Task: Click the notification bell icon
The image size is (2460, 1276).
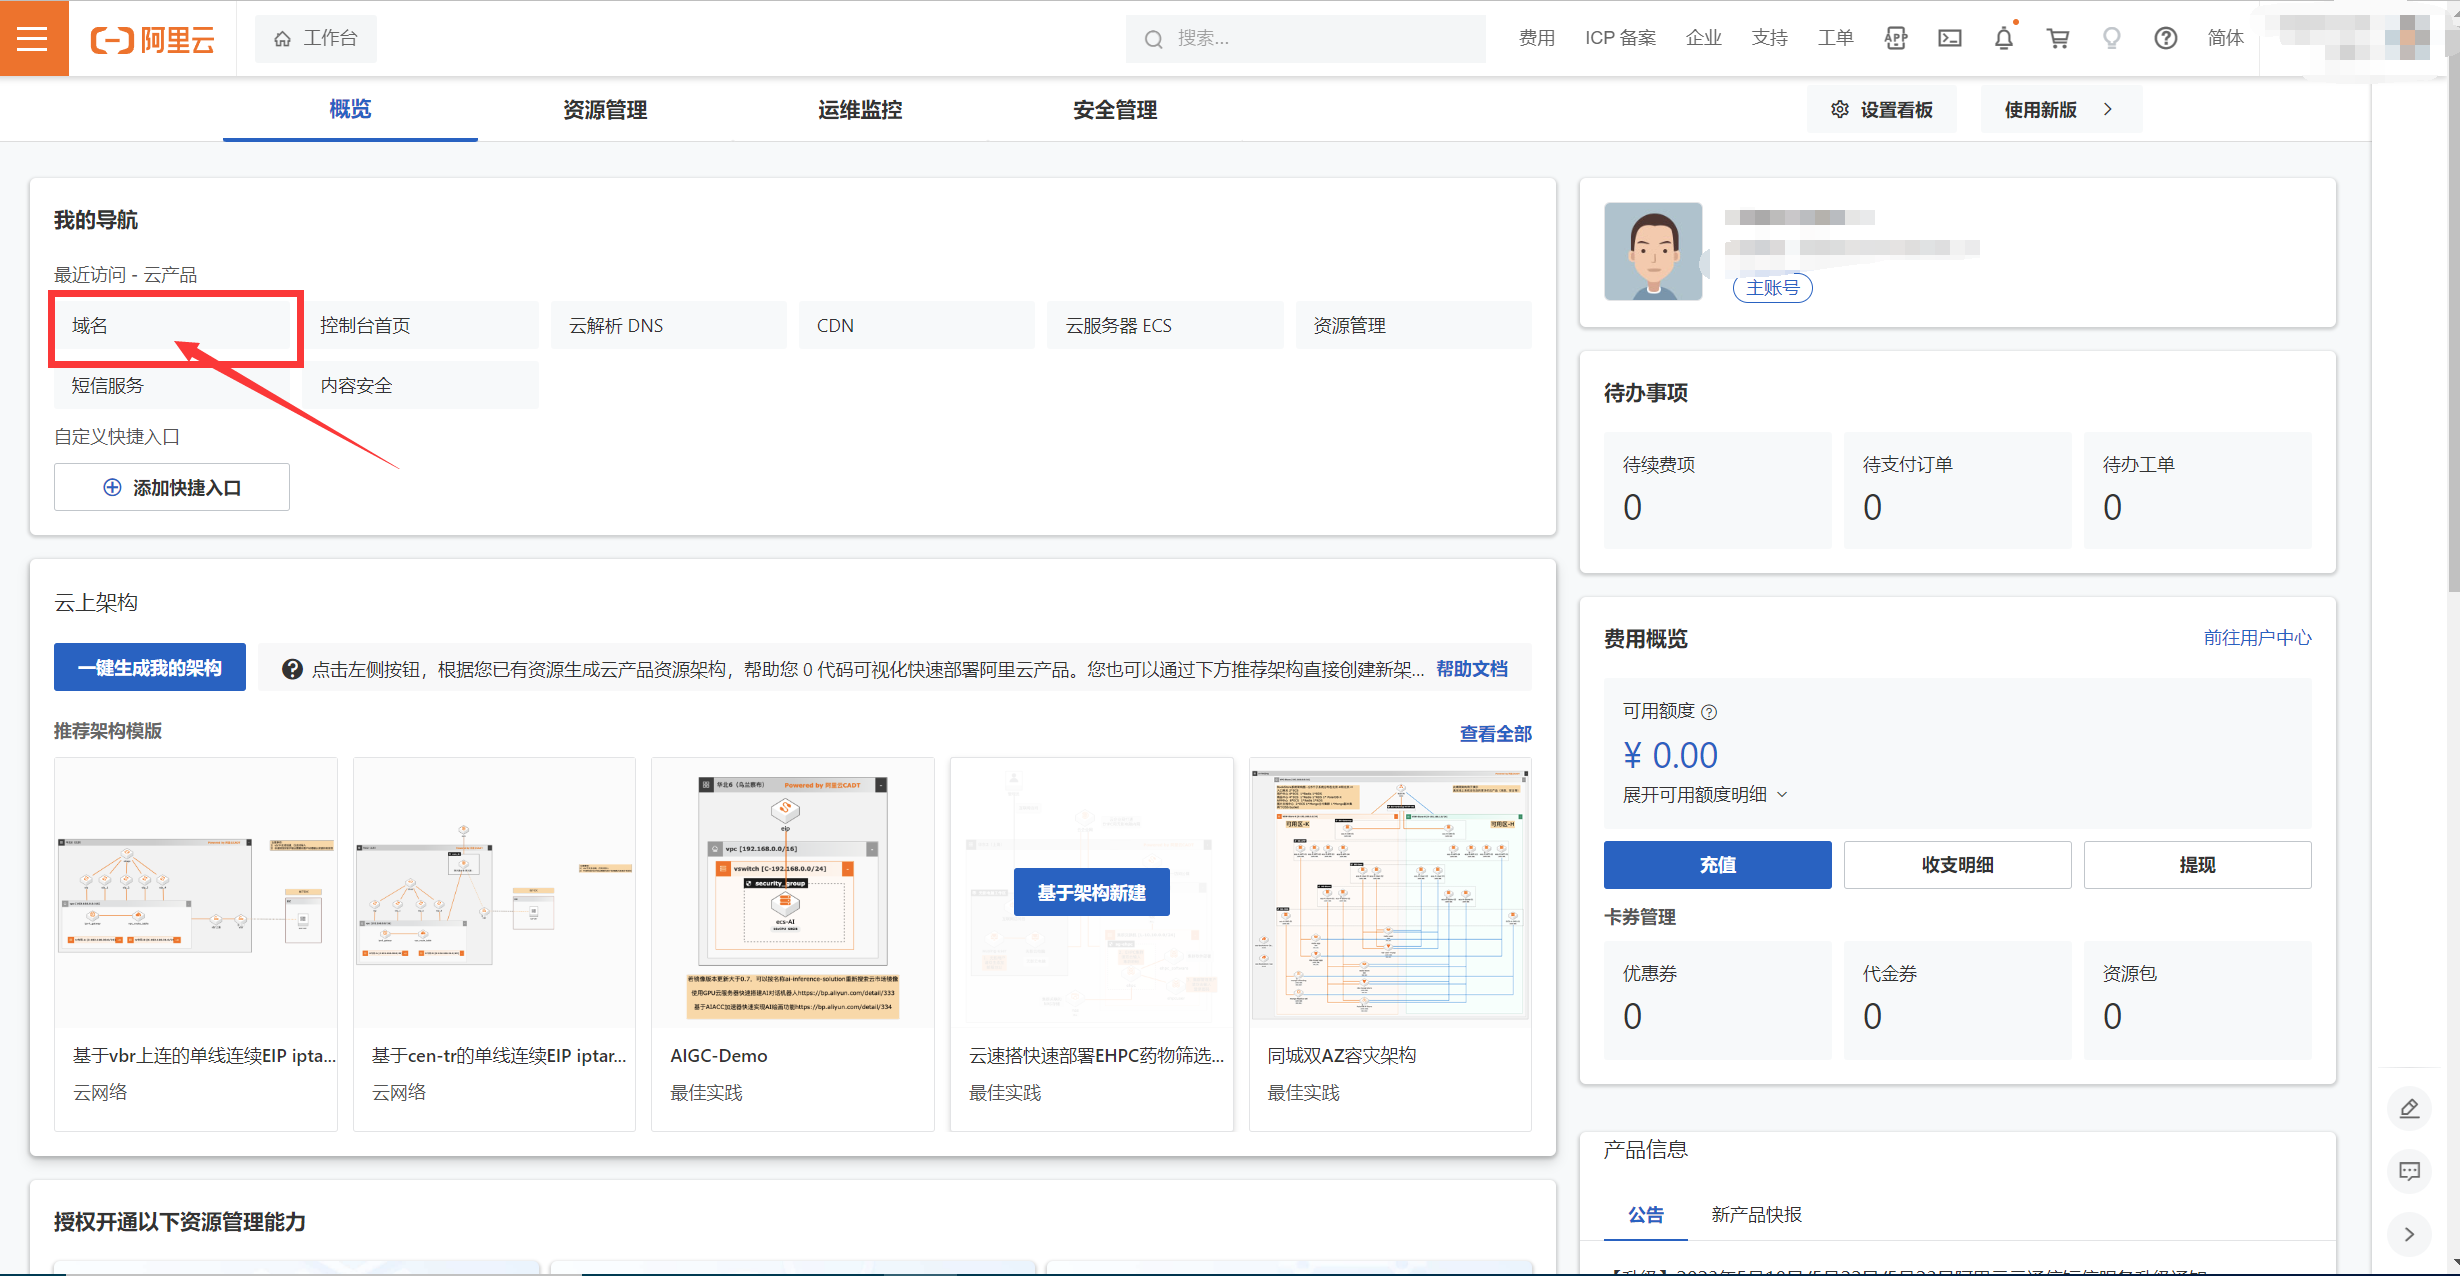Action: point(2003,38)
